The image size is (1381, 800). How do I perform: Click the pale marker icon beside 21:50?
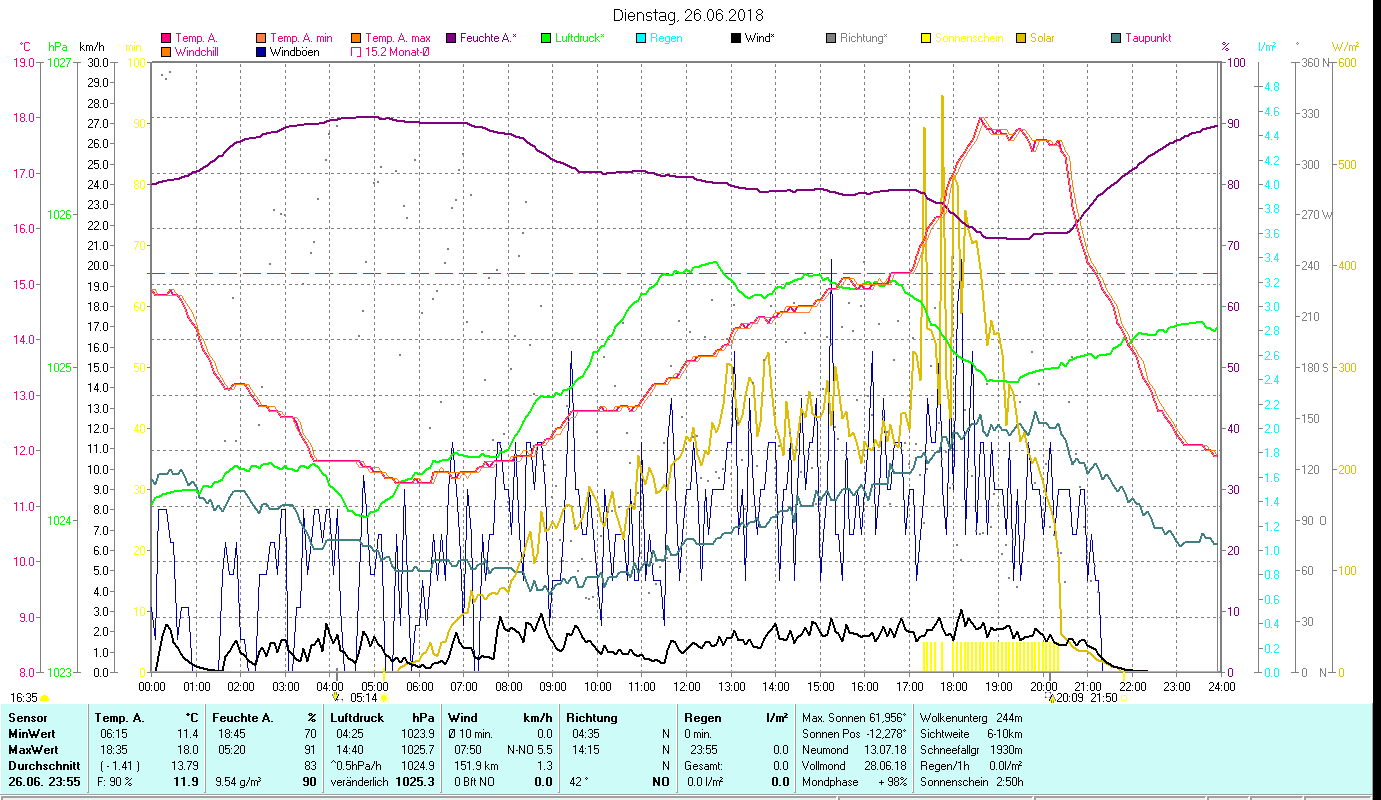coord(1124,698)
